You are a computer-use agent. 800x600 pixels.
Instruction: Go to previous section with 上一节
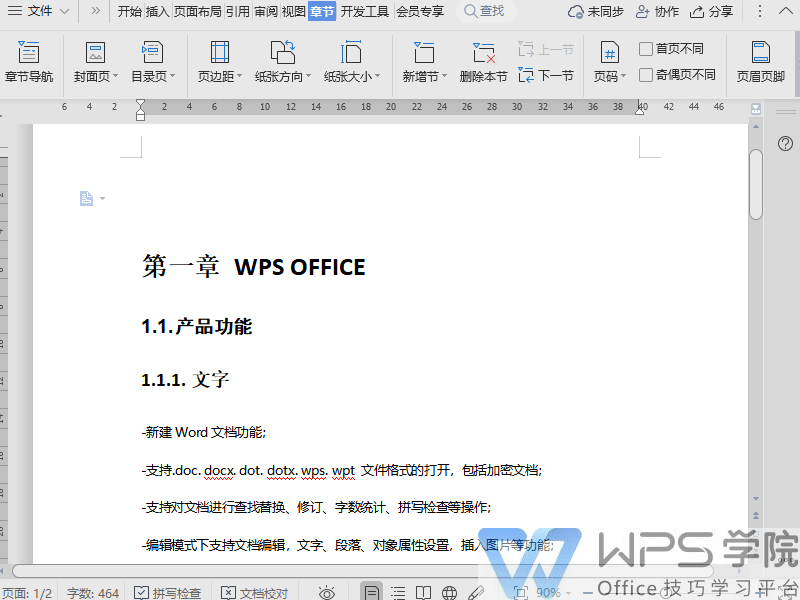tap(545, 49)
